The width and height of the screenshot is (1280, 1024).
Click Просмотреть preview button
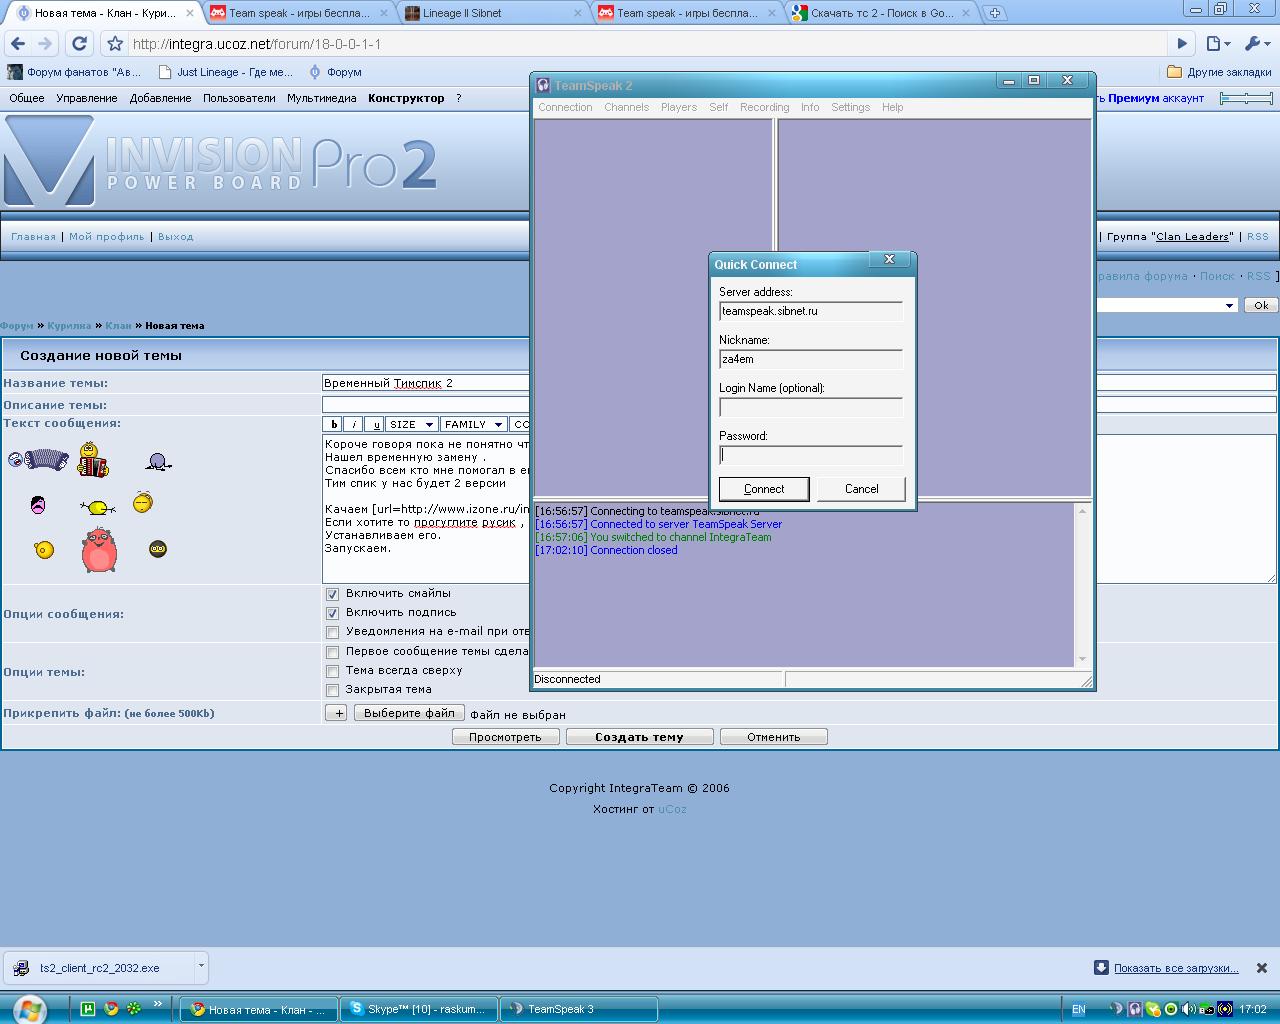click(505, 737)
